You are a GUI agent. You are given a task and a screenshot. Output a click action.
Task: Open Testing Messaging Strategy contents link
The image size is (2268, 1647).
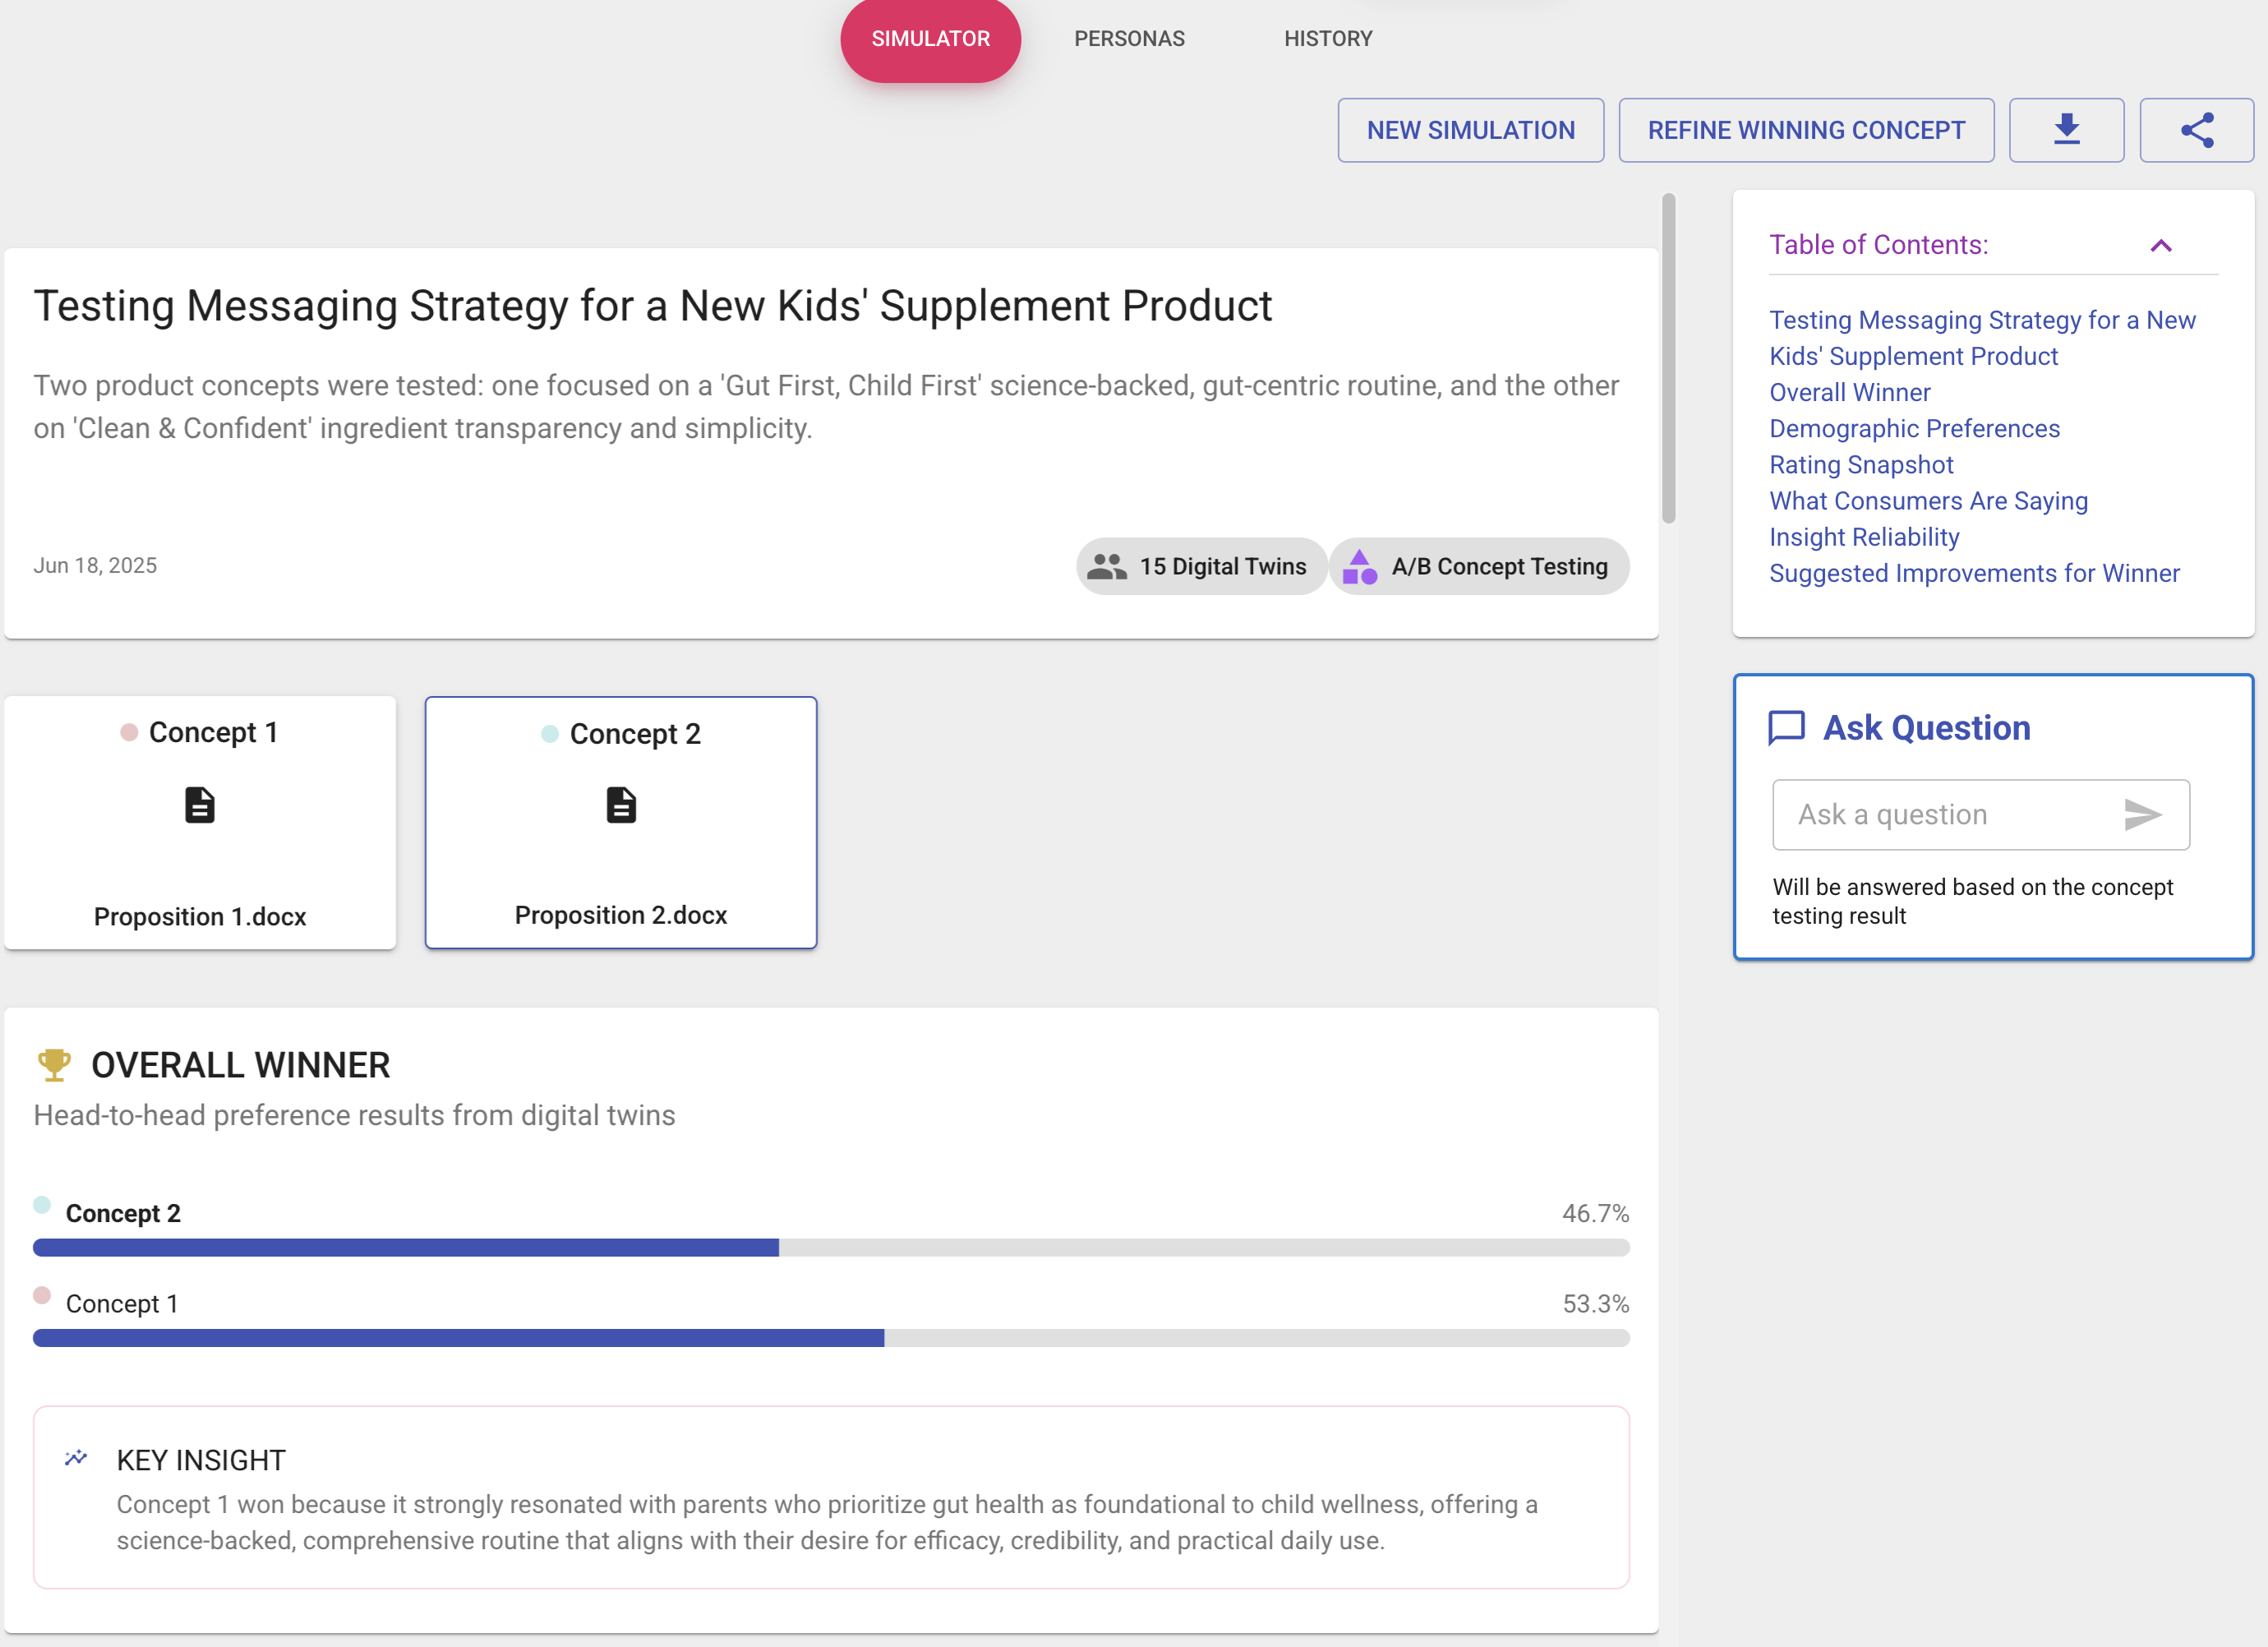[1982, 338]
